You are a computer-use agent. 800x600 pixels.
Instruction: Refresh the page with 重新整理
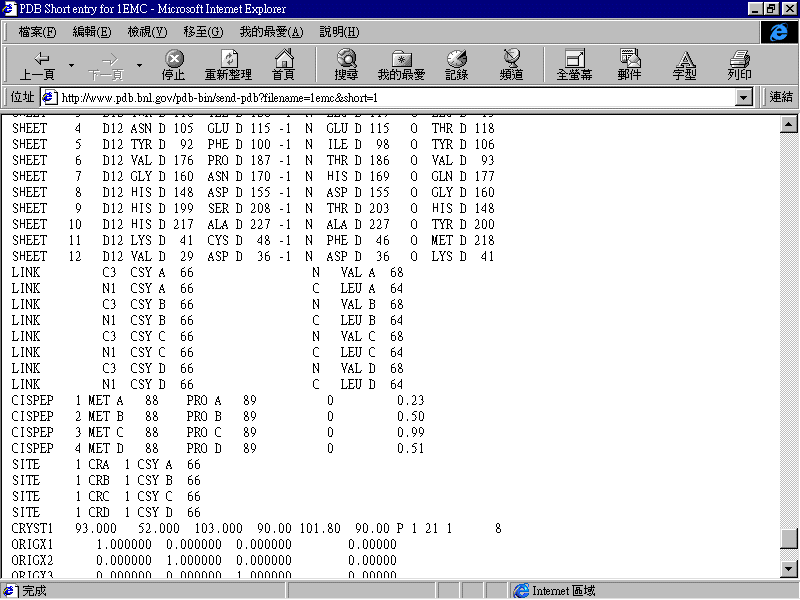[228, 66]
